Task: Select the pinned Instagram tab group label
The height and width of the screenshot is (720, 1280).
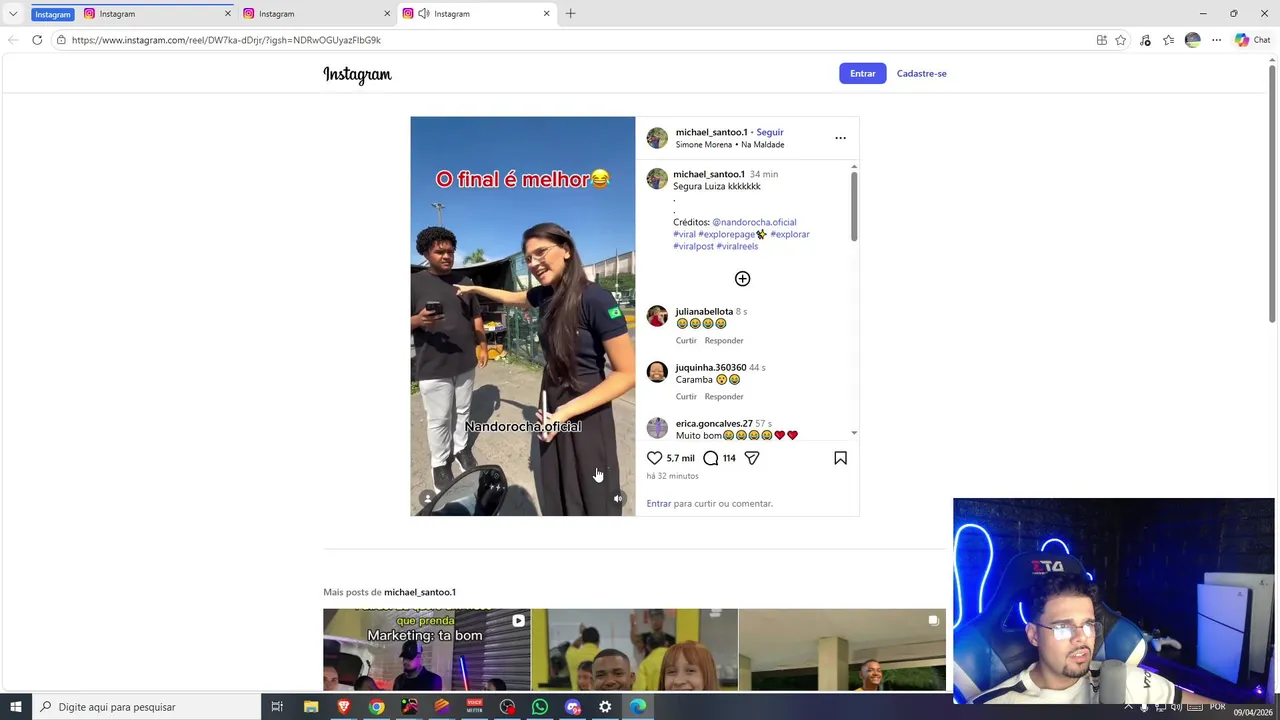Action: pos(53,14)
